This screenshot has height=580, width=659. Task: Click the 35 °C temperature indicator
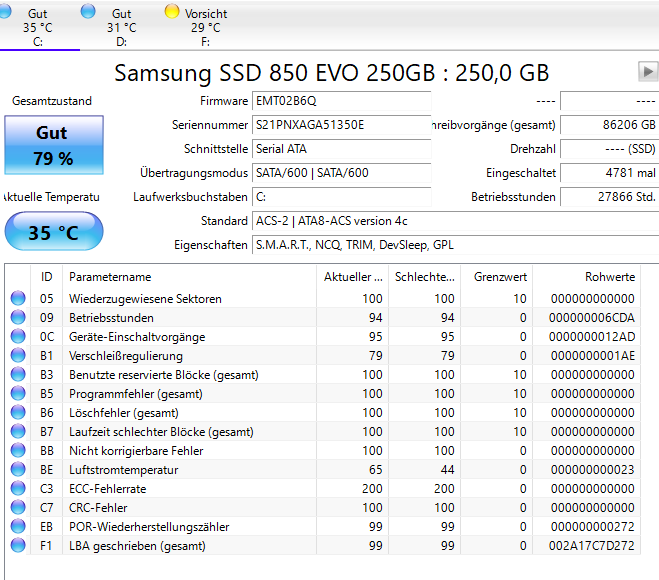pos(54,232)
